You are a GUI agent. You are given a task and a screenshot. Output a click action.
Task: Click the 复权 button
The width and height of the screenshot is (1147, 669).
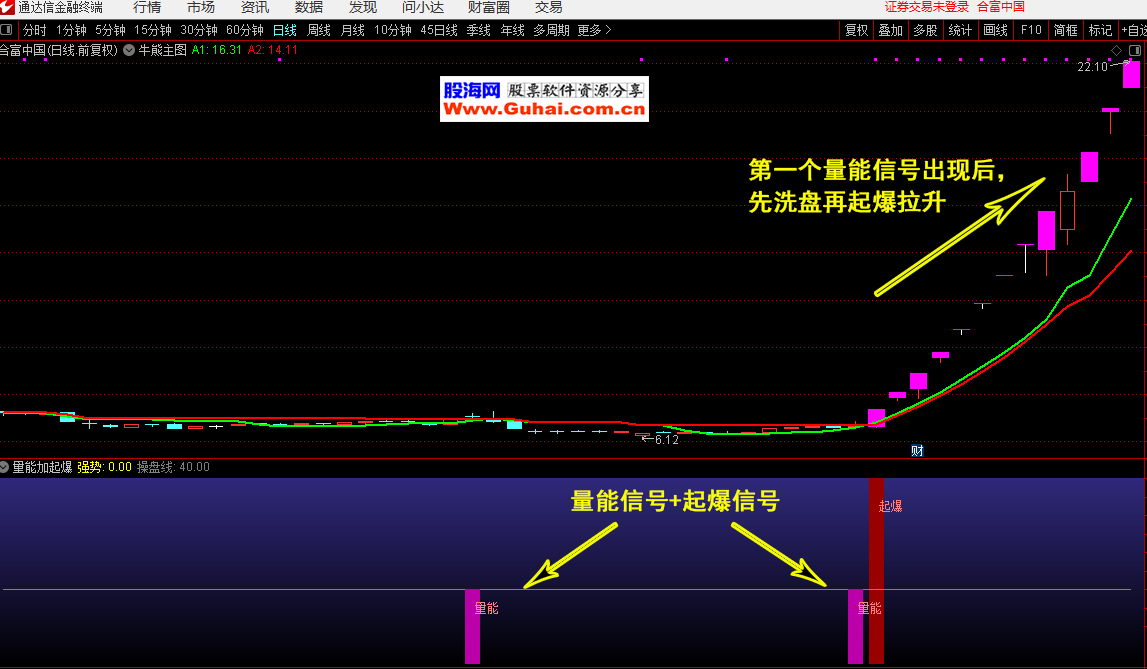(x=856, y=30)
